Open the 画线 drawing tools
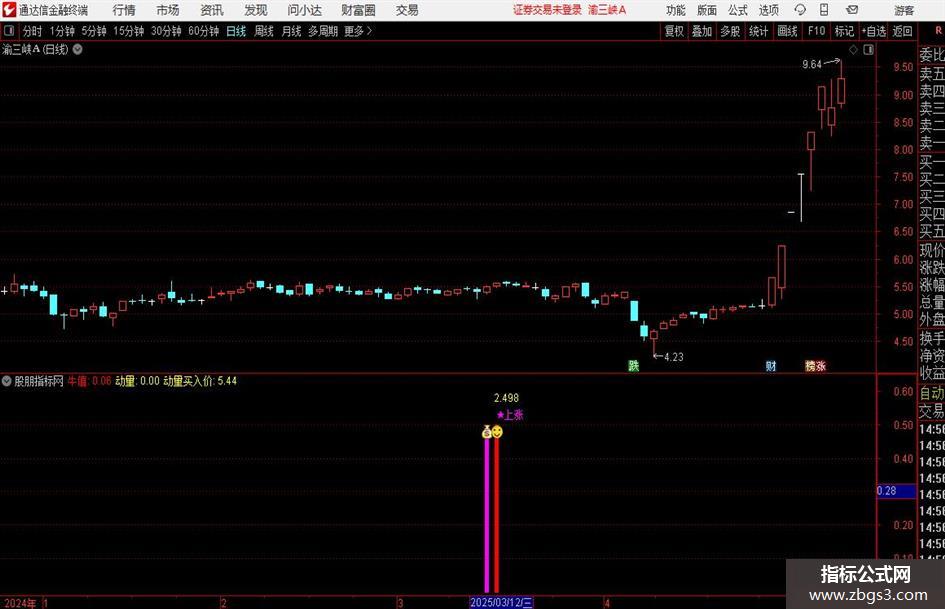Image resolution: width=945 pixels, height=609 pixels. coord(787,31)
